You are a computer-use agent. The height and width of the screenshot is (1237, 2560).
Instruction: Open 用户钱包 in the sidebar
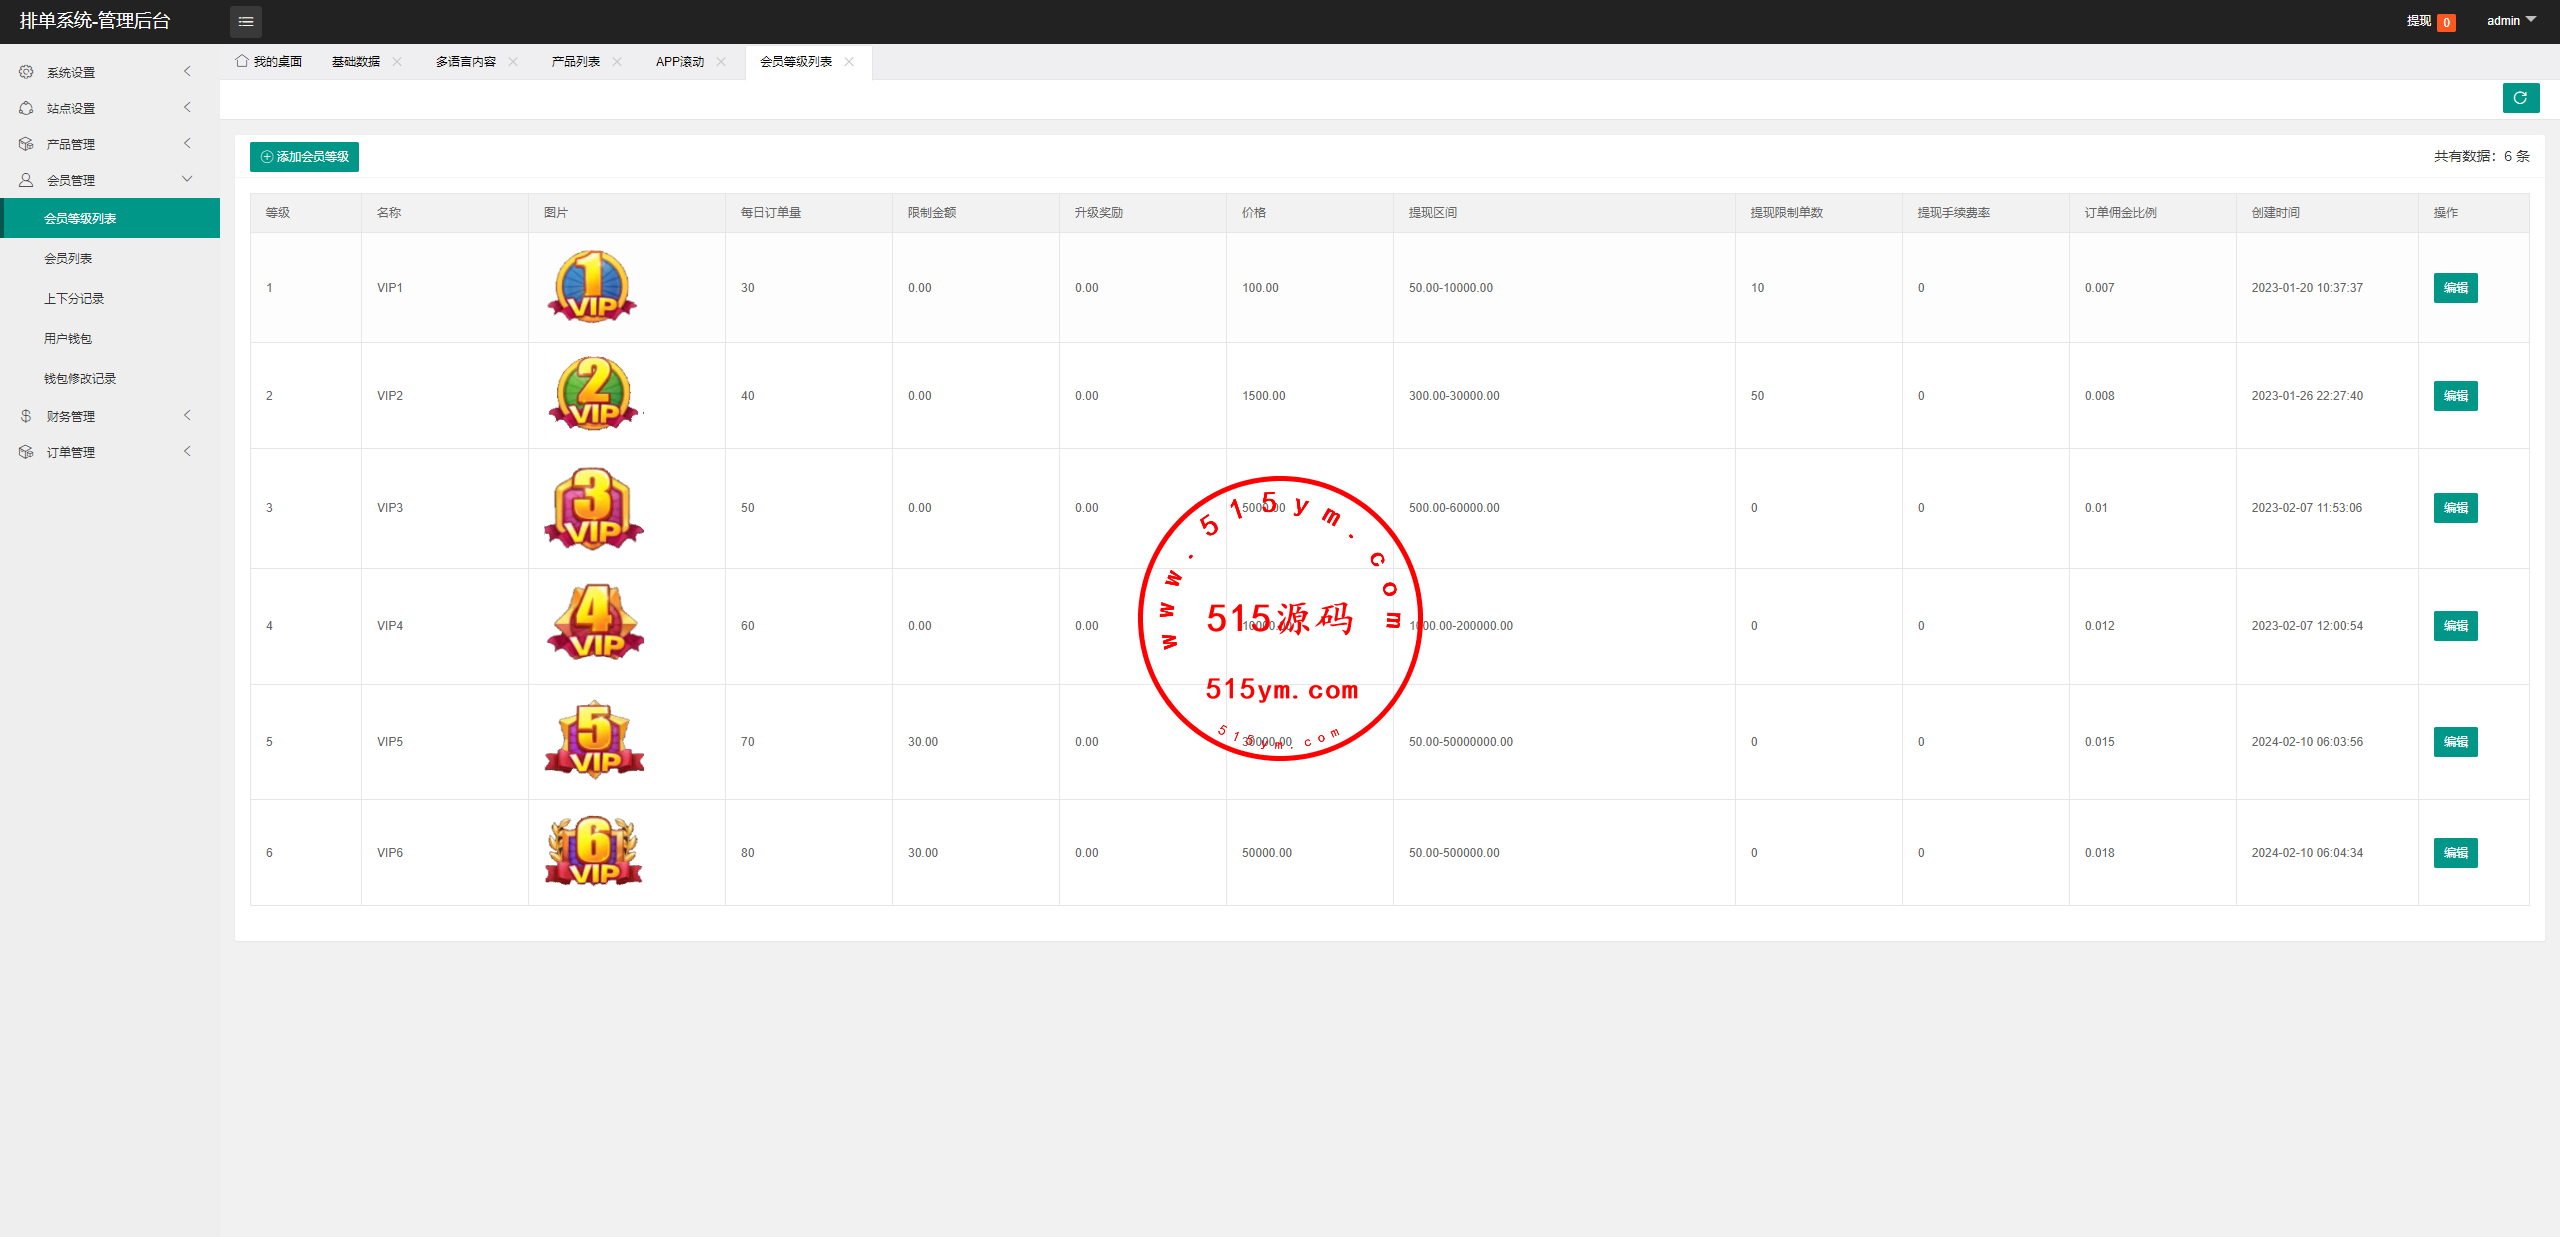coord(68,338)
